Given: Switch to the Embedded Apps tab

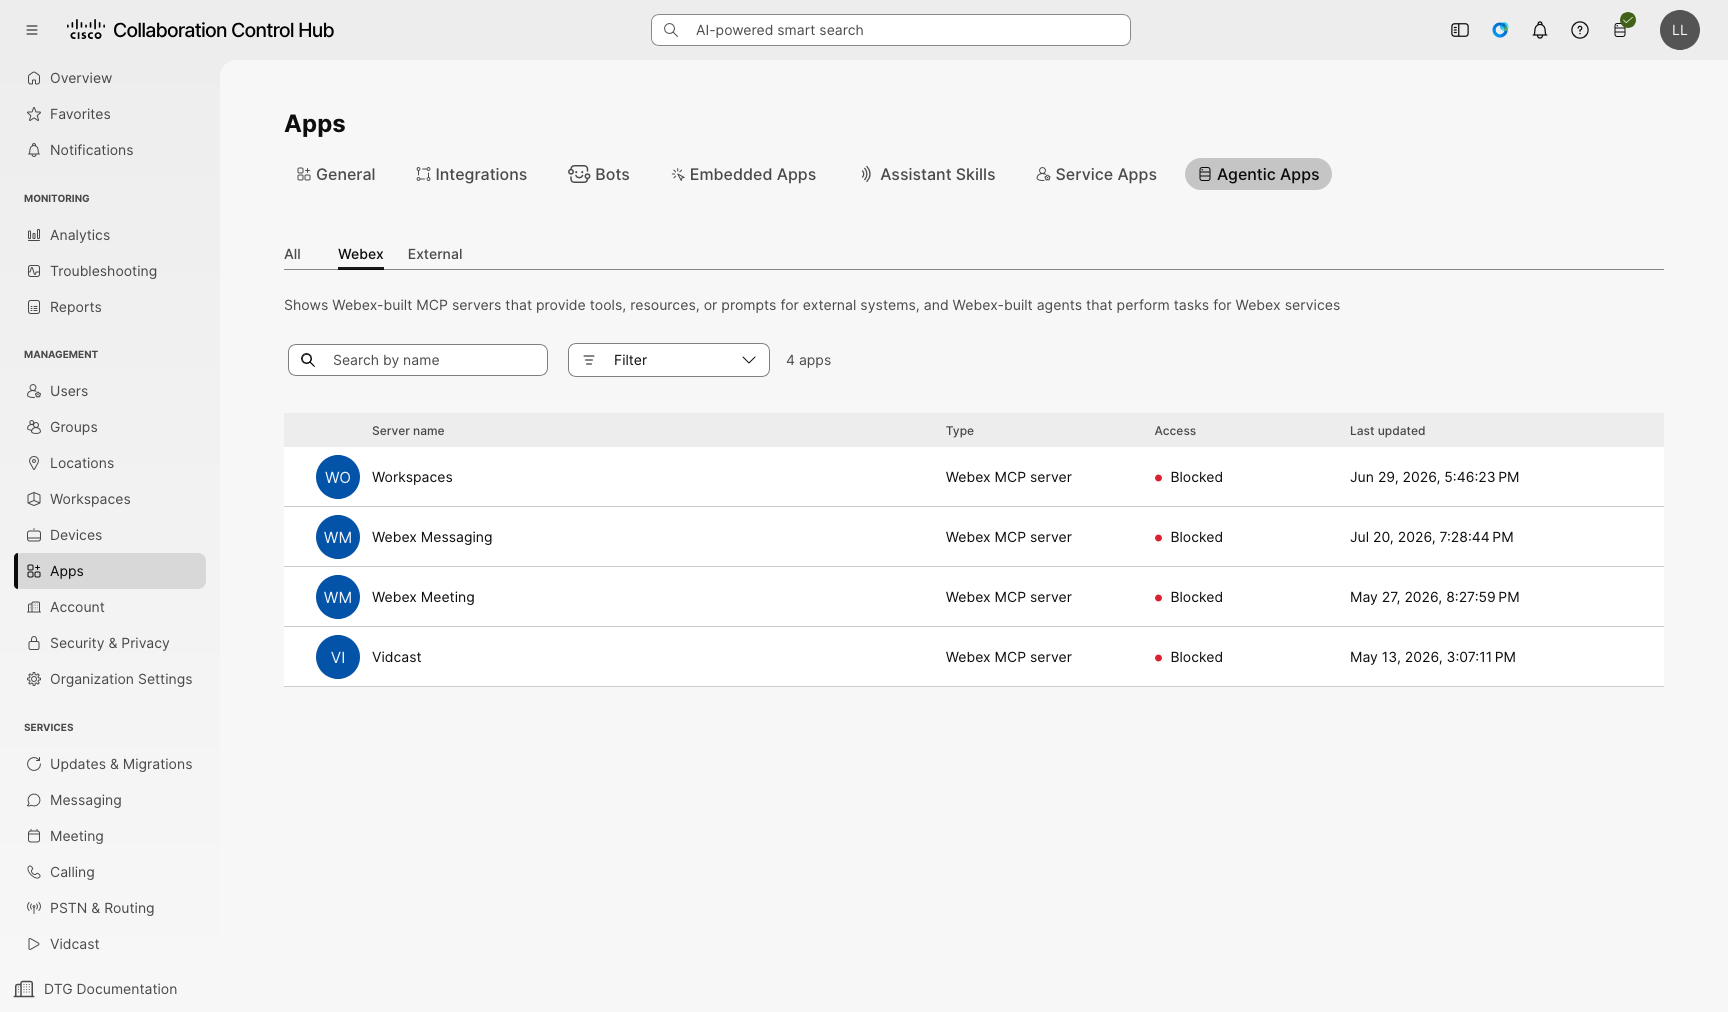Looking at the screenshot, I should pyautogui.click(x=743, y=174).
